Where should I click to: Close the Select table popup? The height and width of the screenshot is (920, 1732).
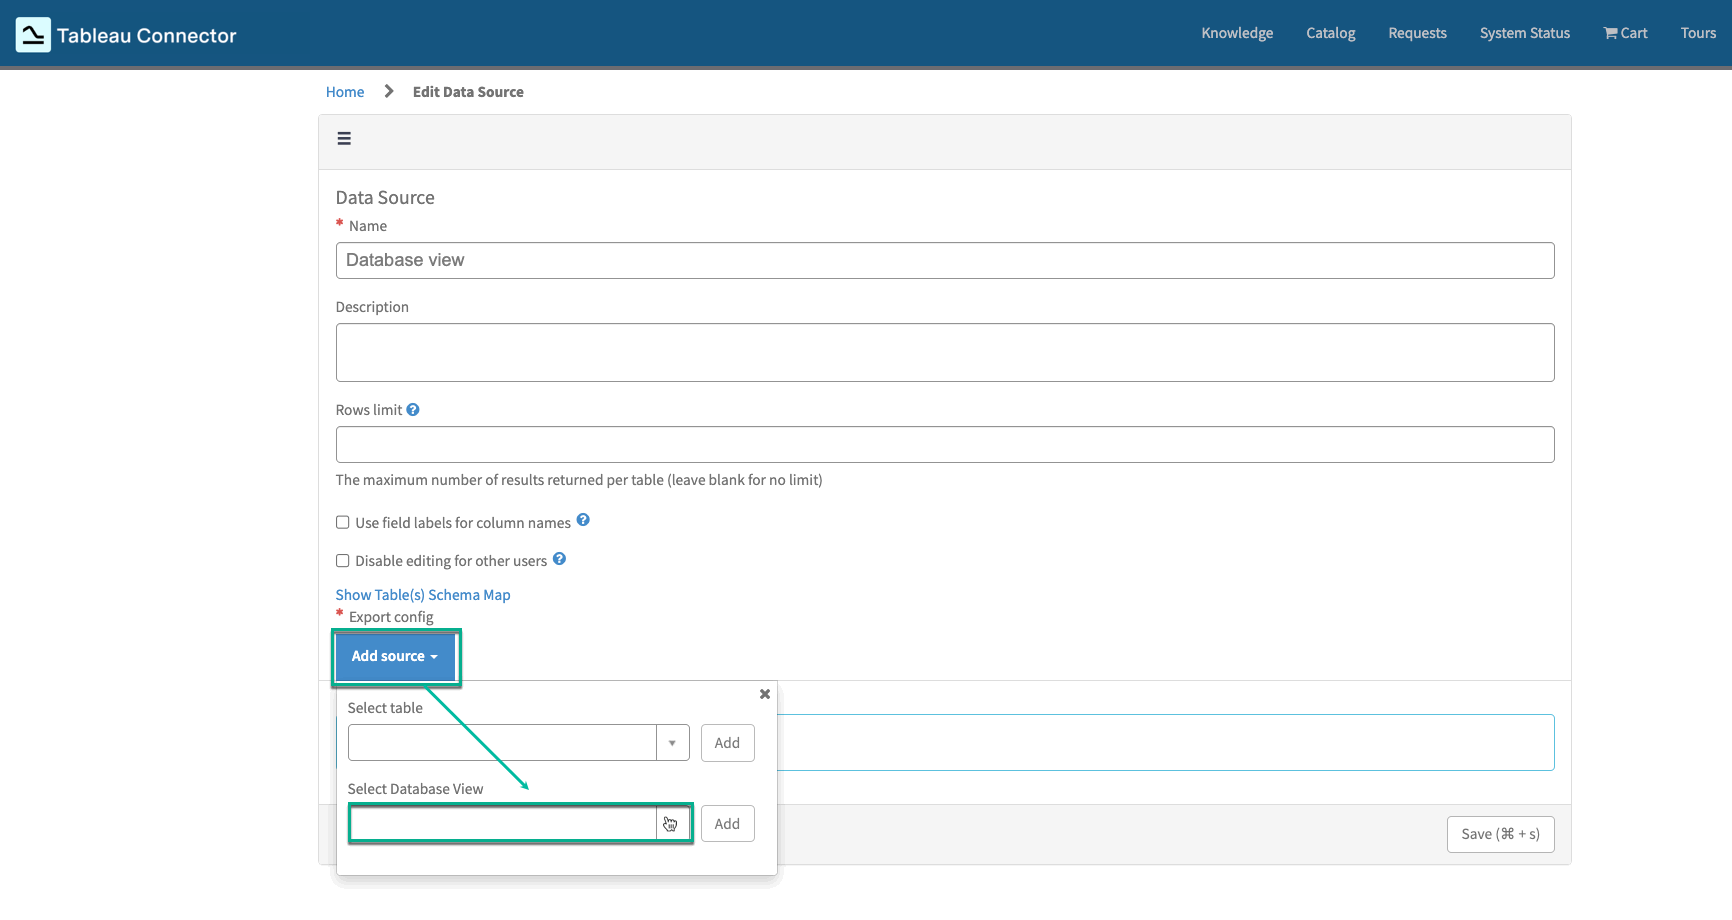click(x=764, y=693)
